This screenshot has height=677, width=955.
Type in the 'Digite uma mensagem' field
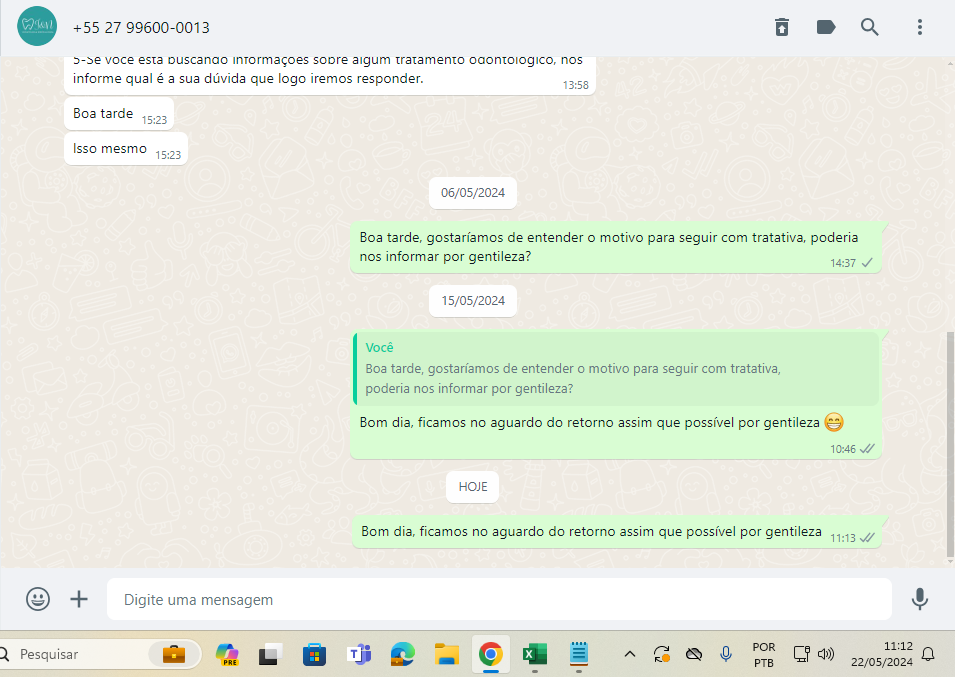(500, 600)
